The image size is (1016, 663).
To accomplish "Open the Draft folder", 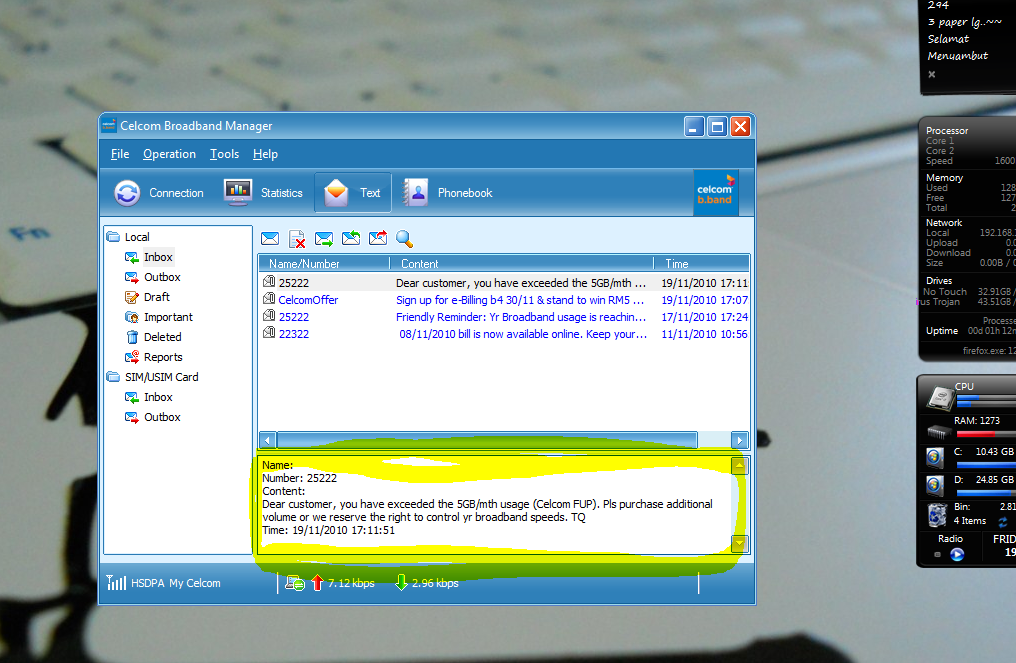I will point(157,297).
